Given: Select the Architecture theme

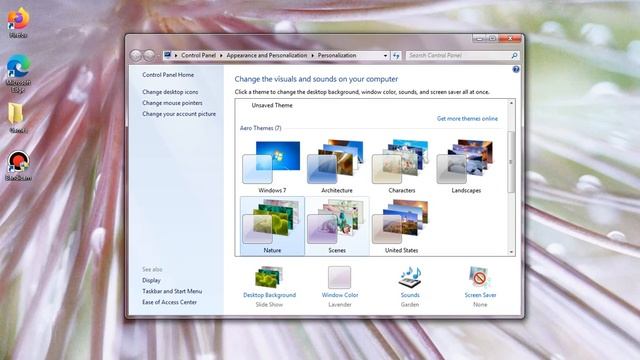Looking at the screenshot, I should (x=337, y=166).
